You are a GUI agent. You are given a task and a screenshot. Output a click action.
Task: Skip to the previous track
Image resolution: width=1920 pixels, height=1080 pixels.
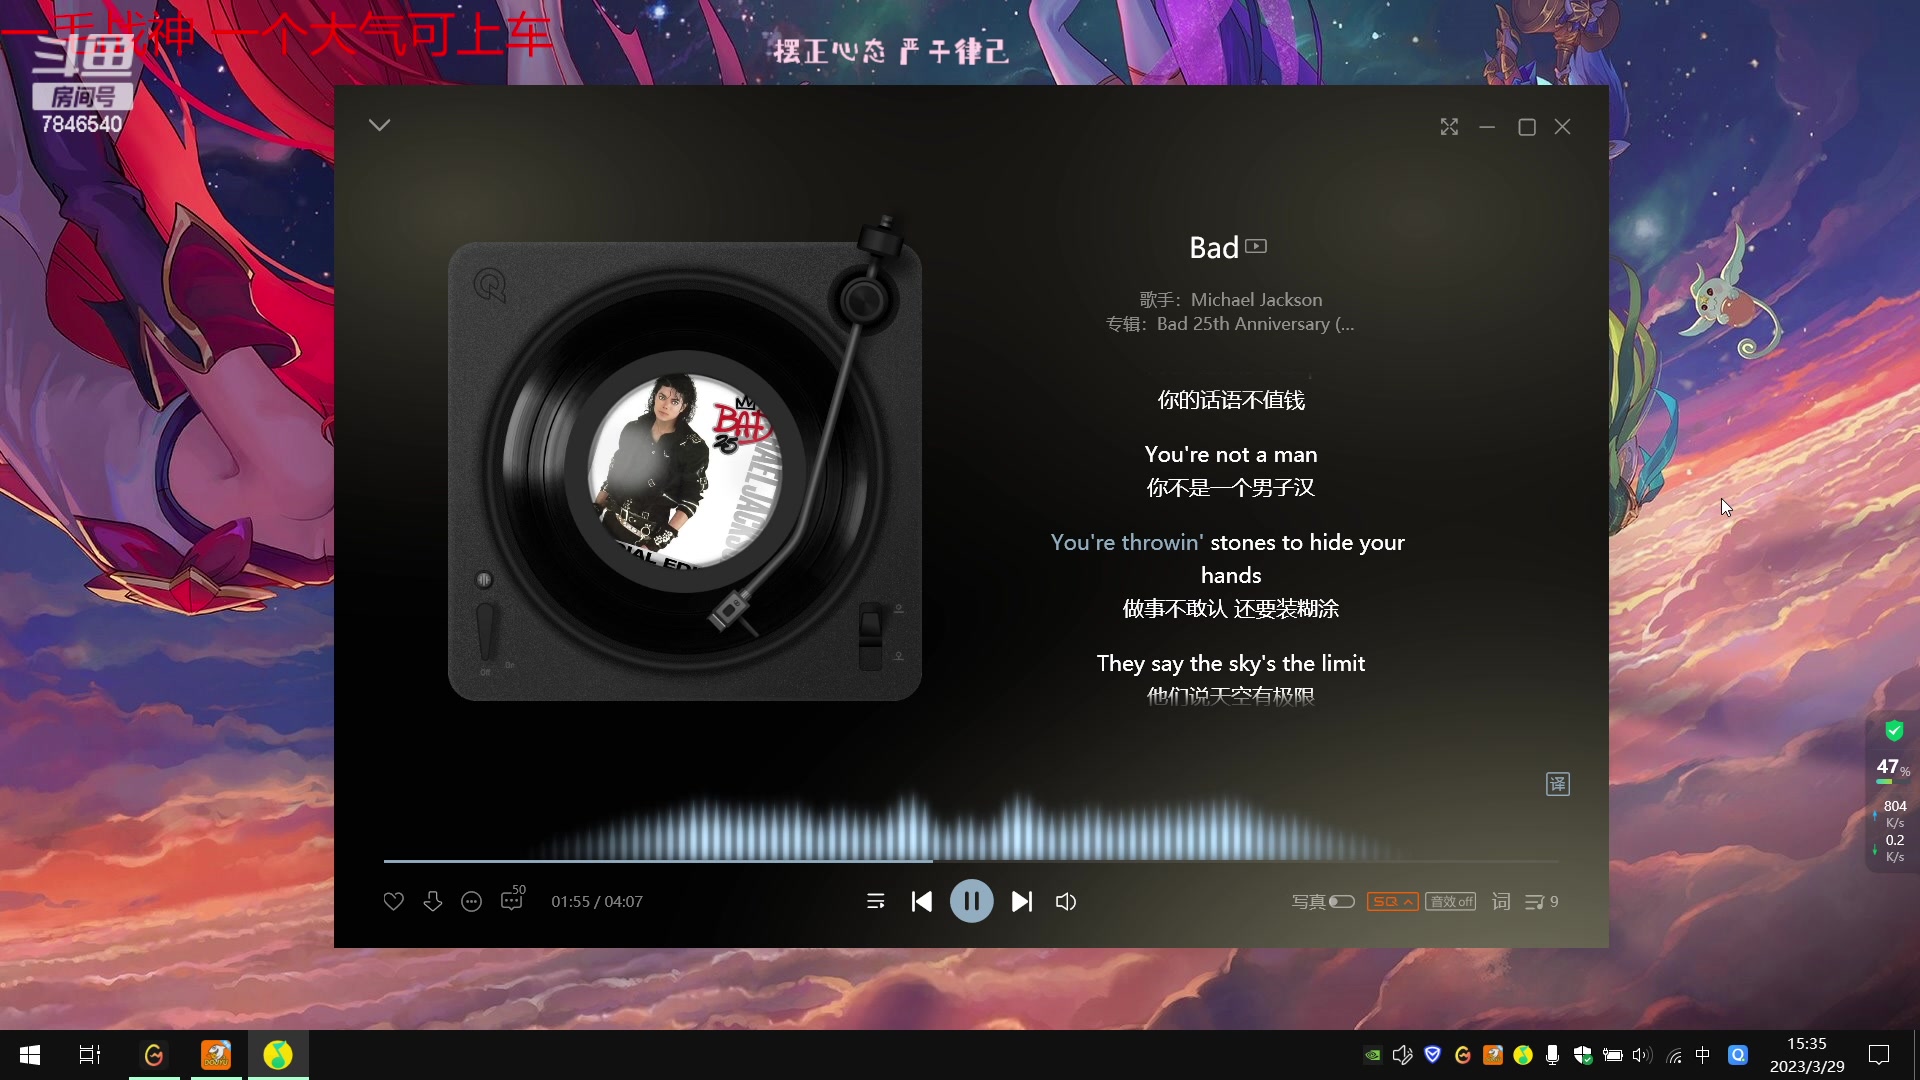click(x=922, y=902)
